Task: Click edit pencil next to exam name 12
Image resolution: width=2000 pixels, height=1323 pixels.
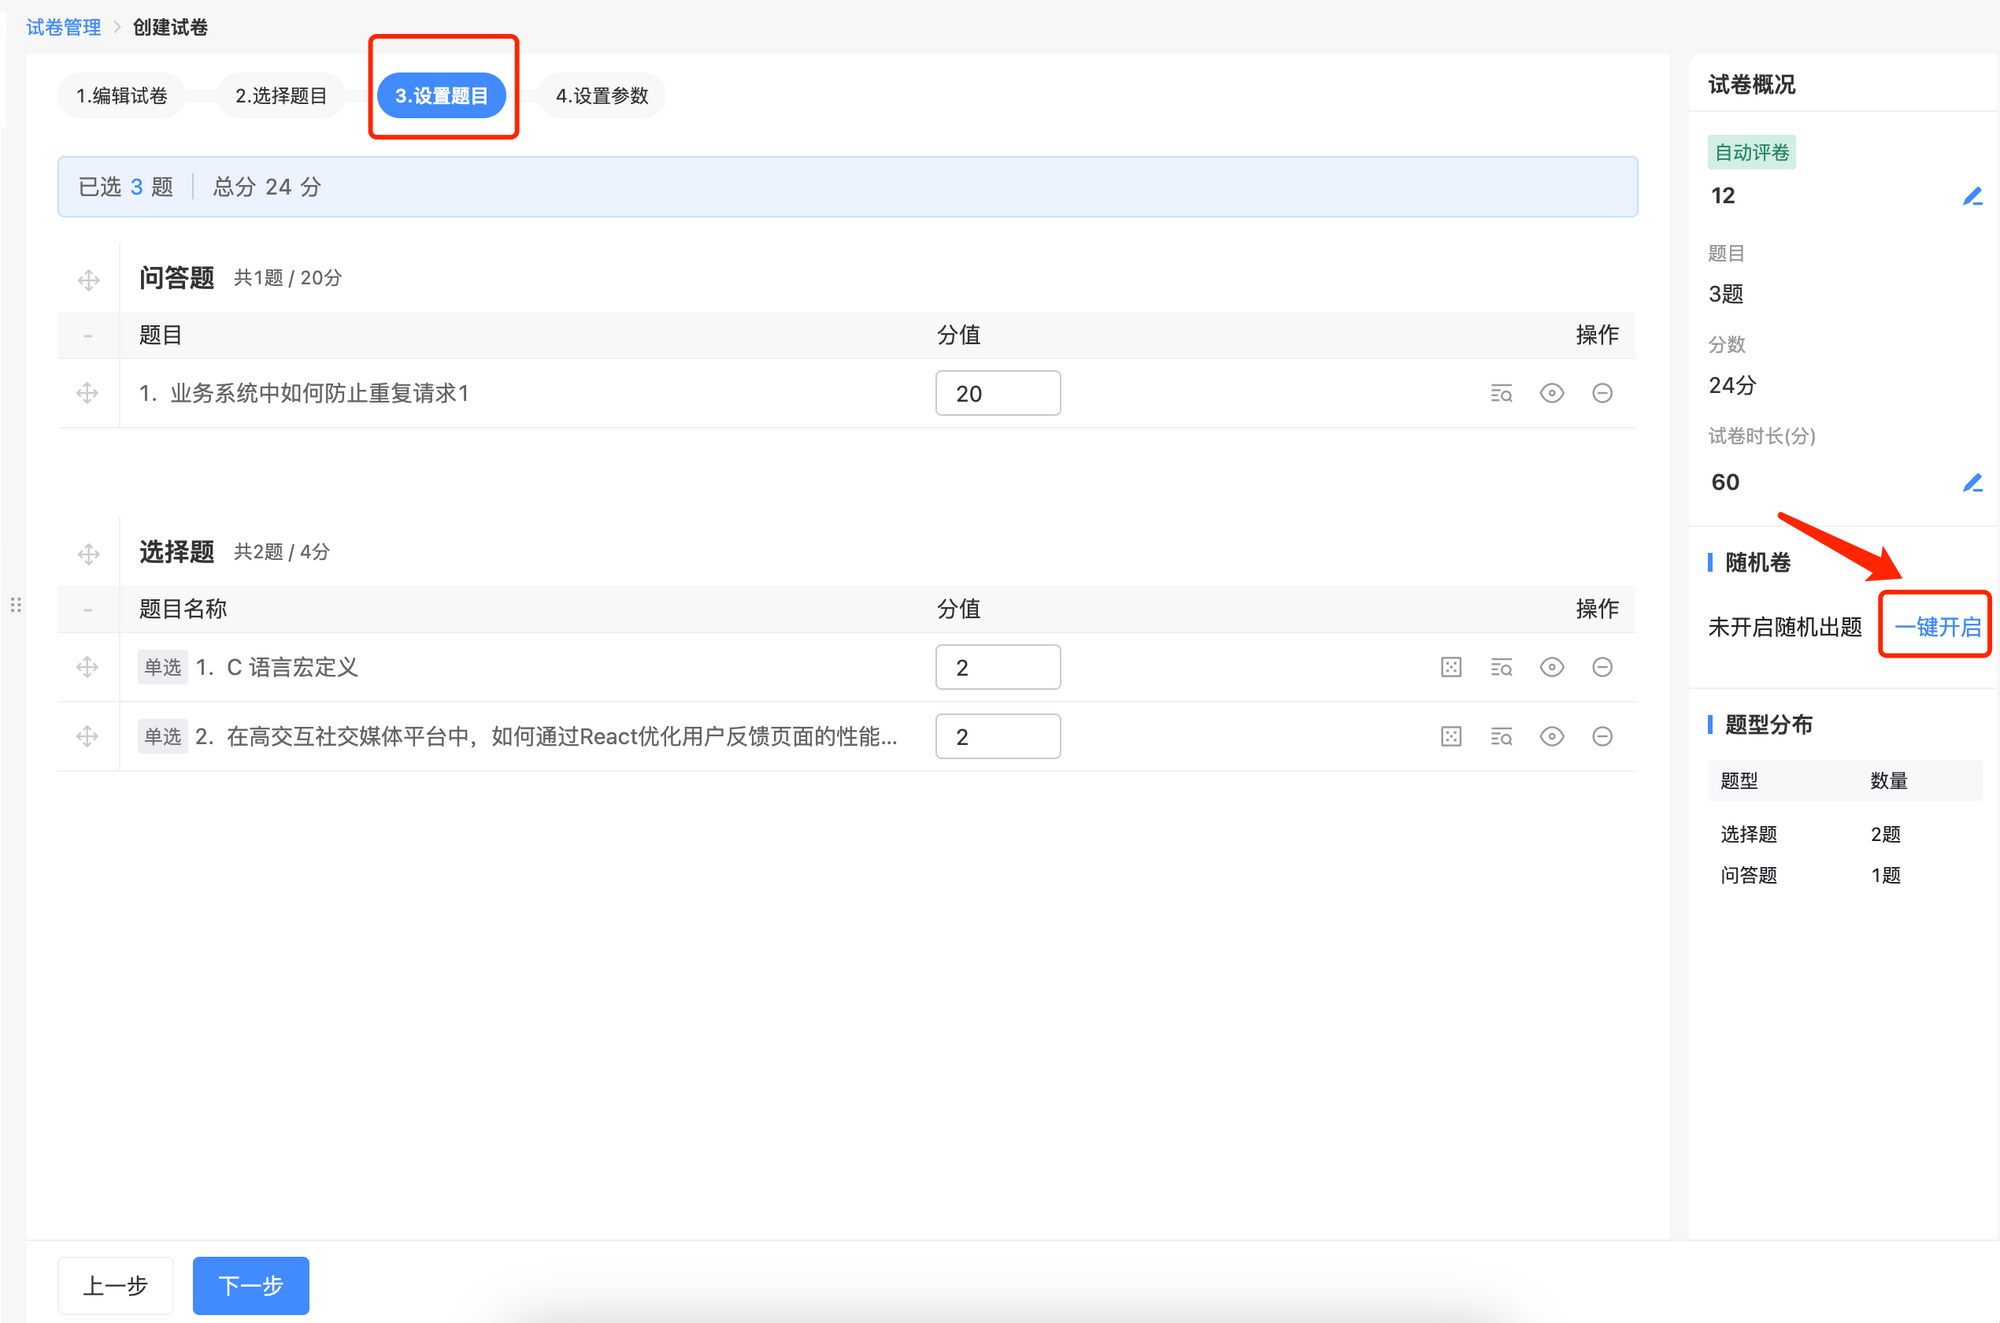Action: tap(1972, 196)
